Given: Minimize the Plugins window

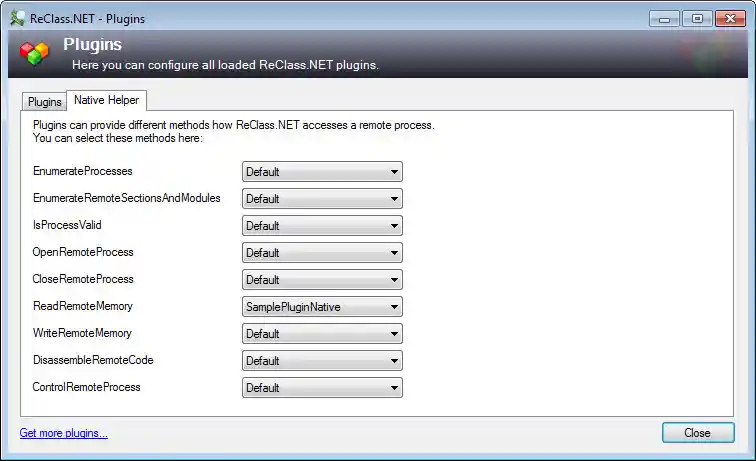Looking at the screenshot, I should tap(664, 19).
